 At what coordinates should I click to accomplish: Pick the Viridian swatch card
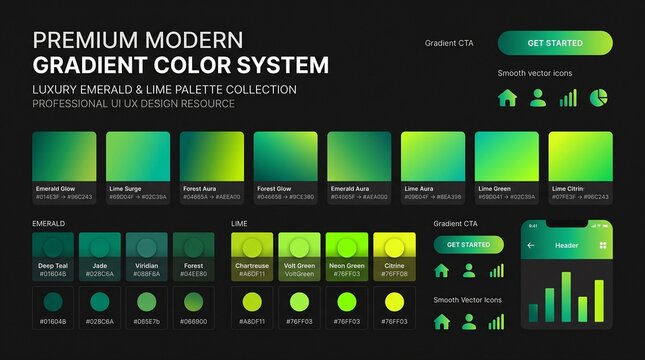[x=146, y=257]
